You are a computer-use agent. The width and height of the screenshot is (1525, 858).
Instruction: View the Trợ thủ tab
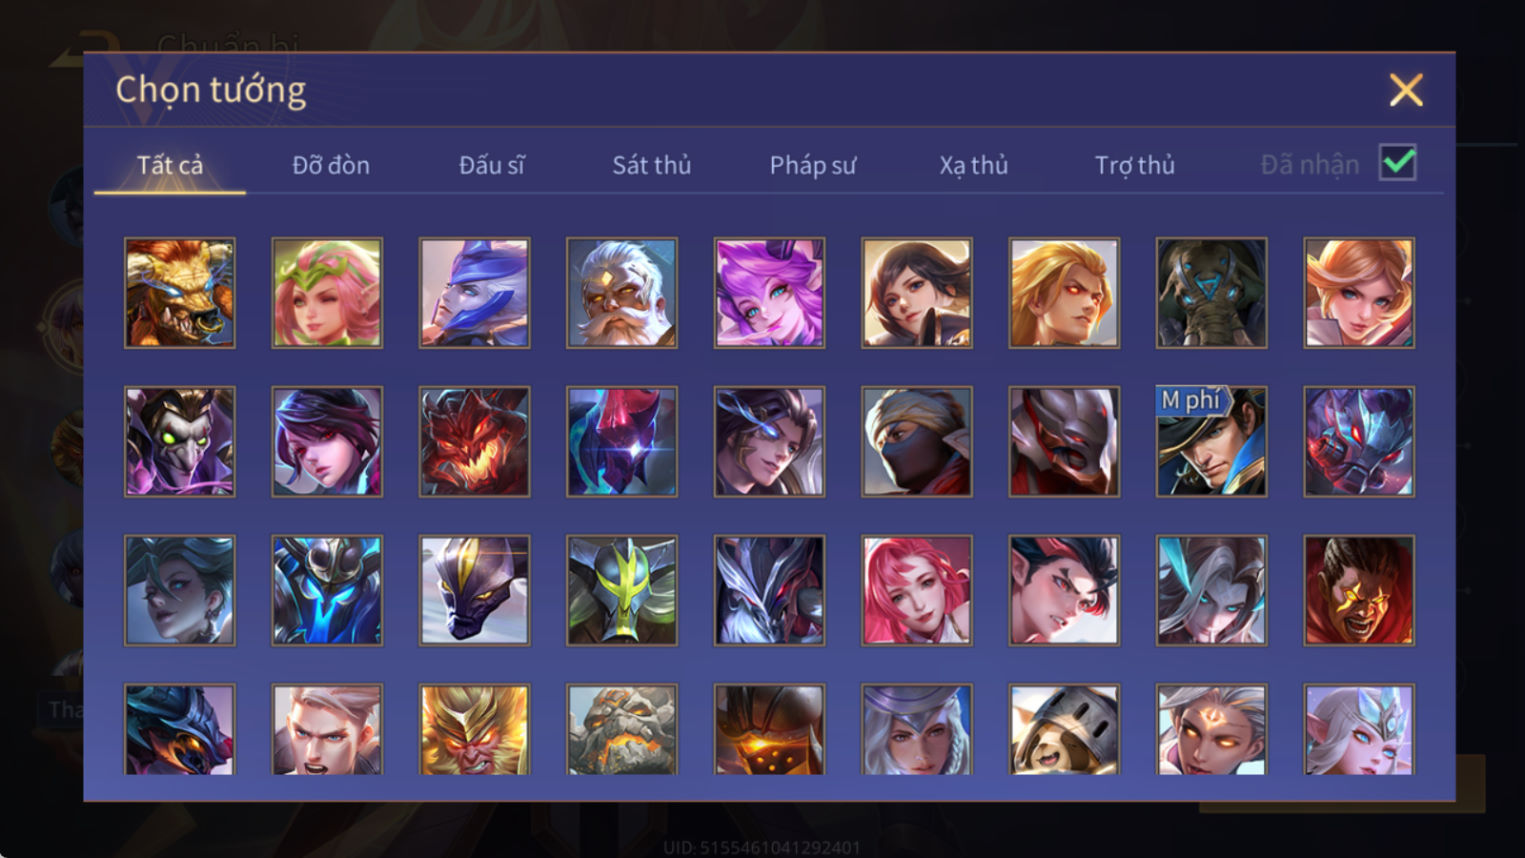1134,165
